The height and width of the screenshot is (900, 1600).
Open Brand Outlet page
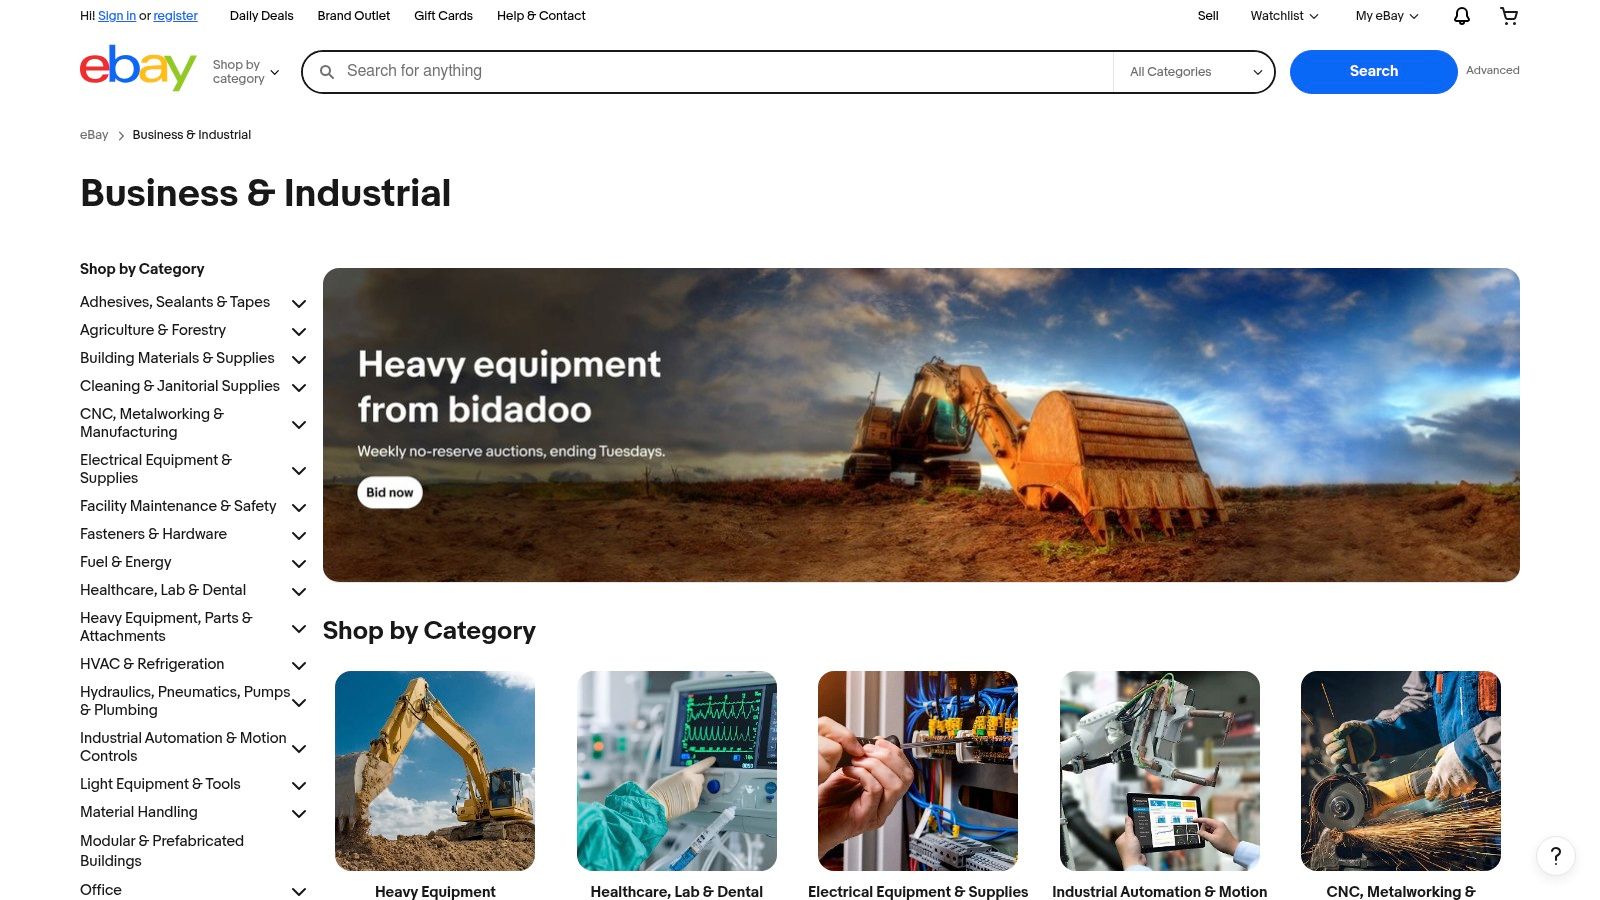point(354,16)
